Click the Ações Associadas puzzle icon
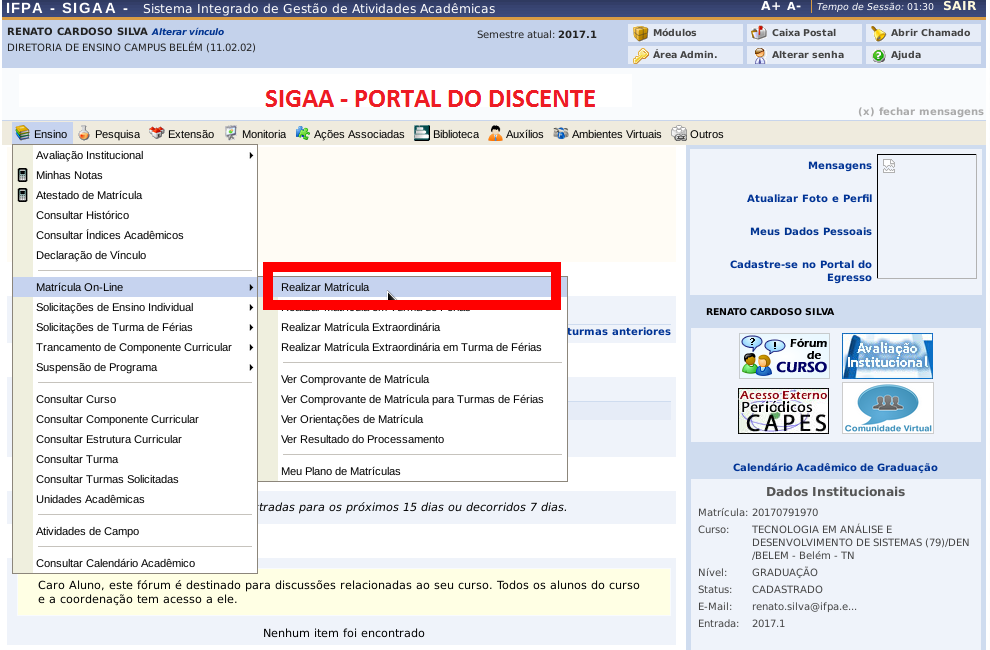This screenshot has width=990, height=650. (303, 133)
